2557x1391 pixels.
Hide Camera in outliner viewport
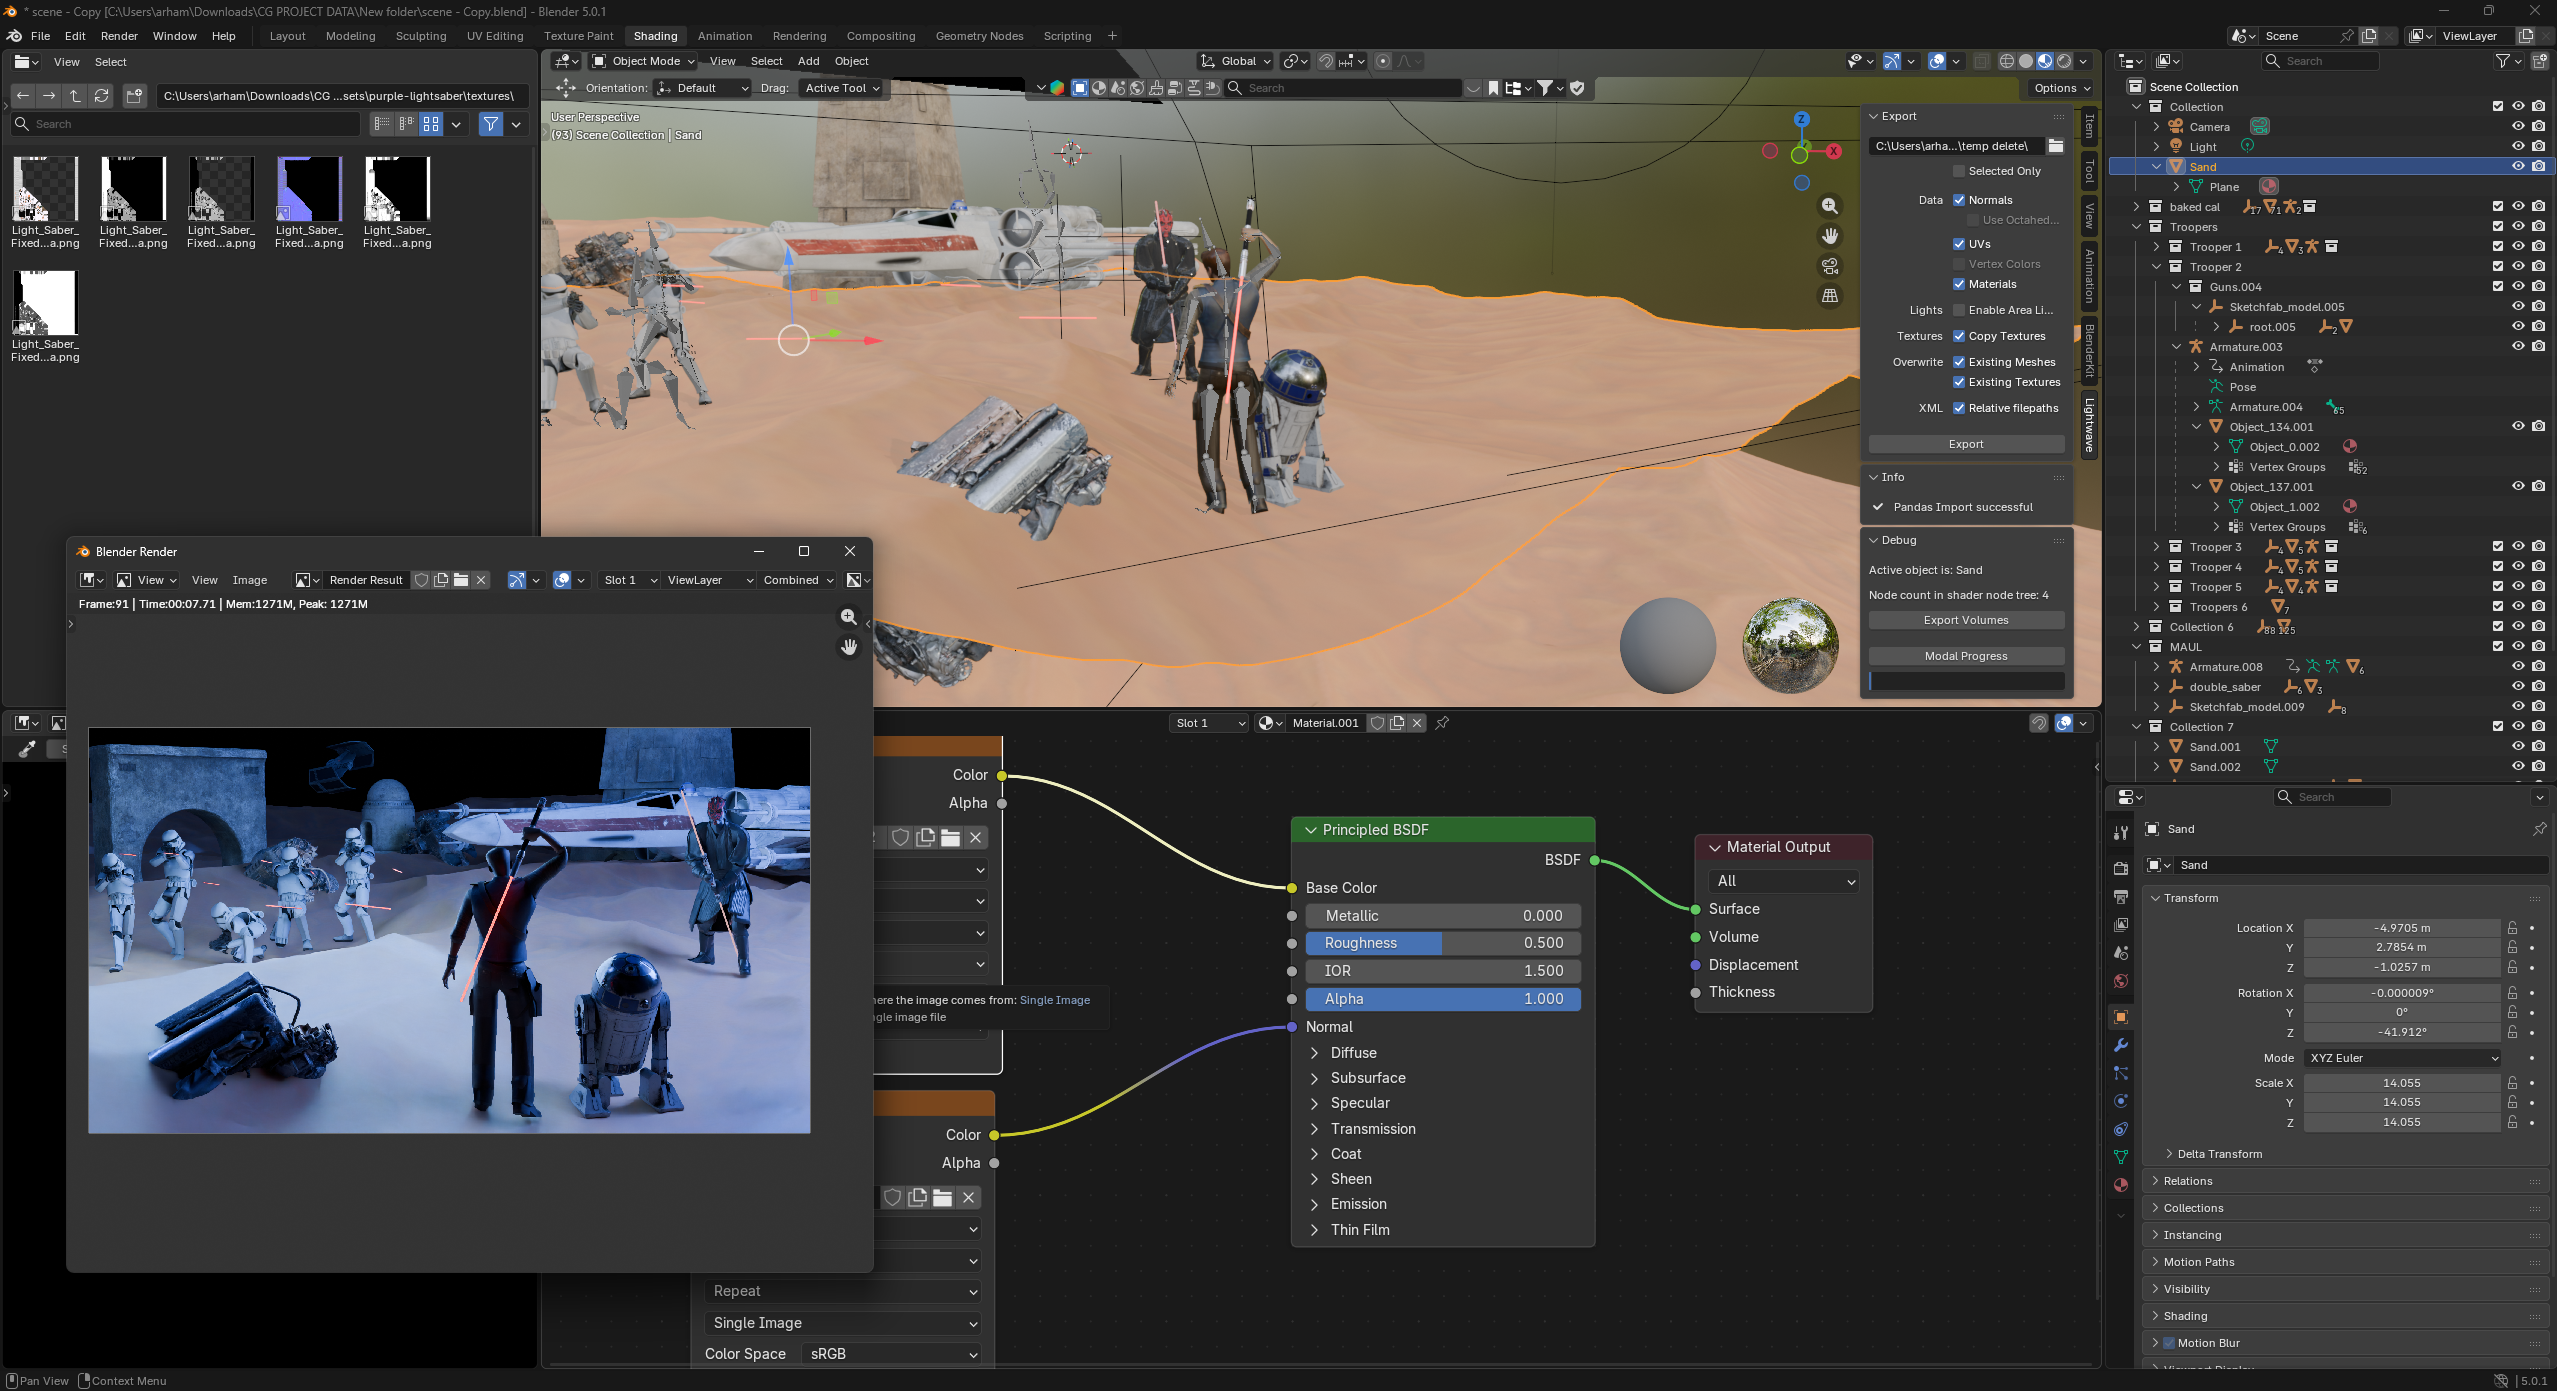[2518, 127]
